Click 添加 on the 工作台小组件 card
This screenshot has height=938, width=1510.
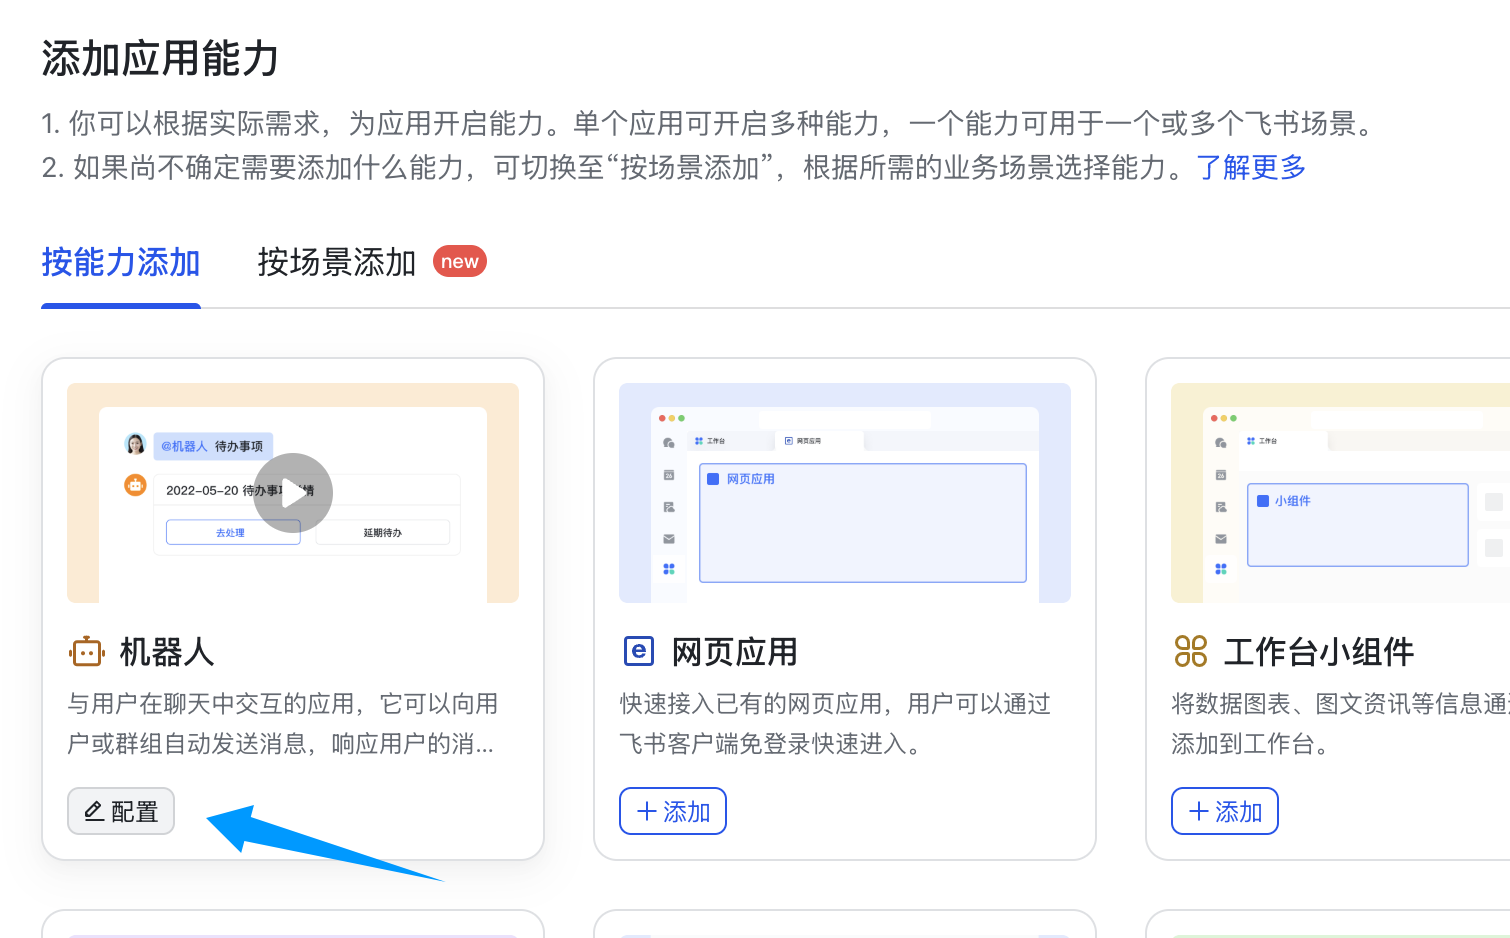1225,811
